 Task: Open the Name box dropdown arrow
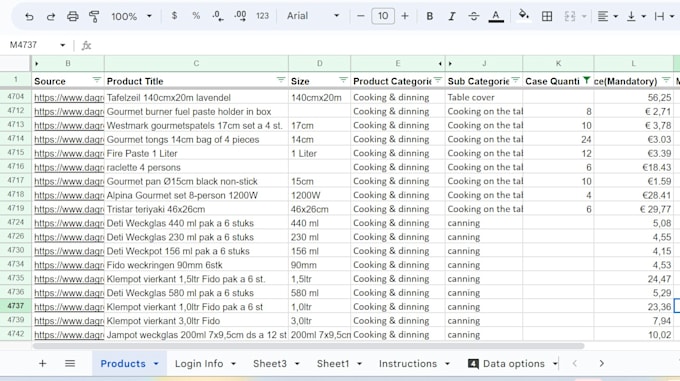62,45
